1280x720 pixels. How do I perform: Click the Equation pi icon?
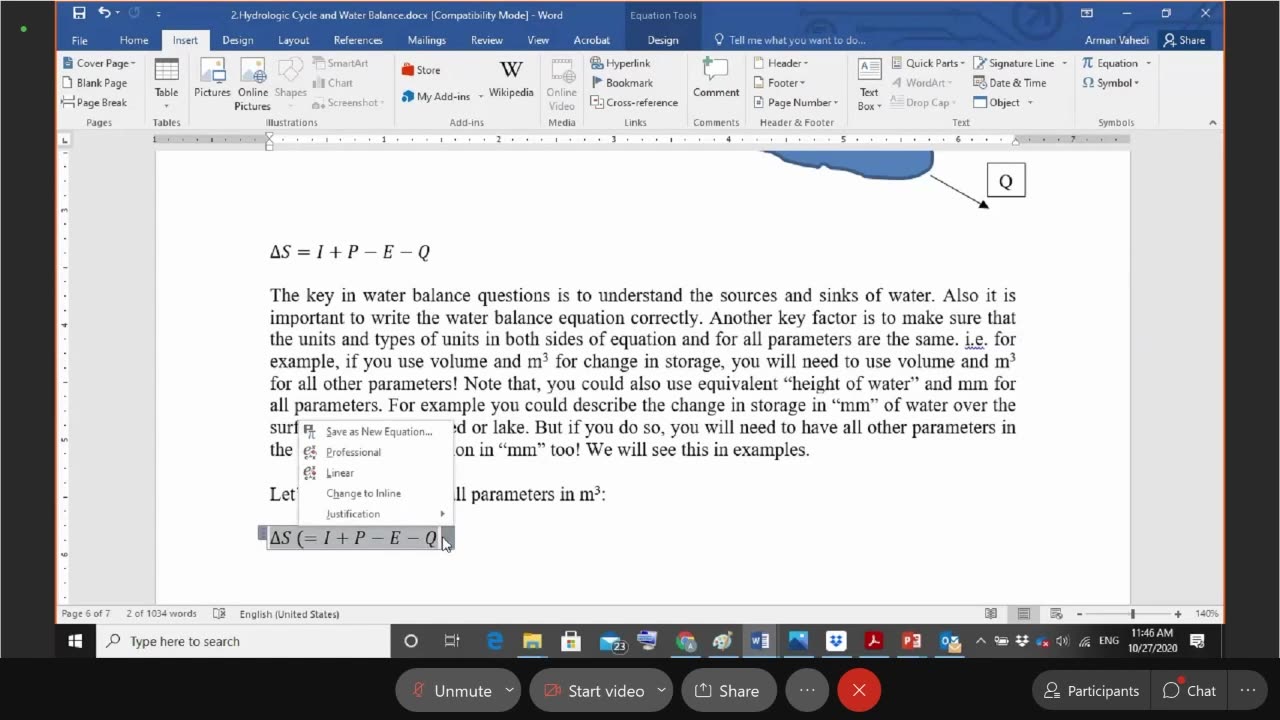1088,63
